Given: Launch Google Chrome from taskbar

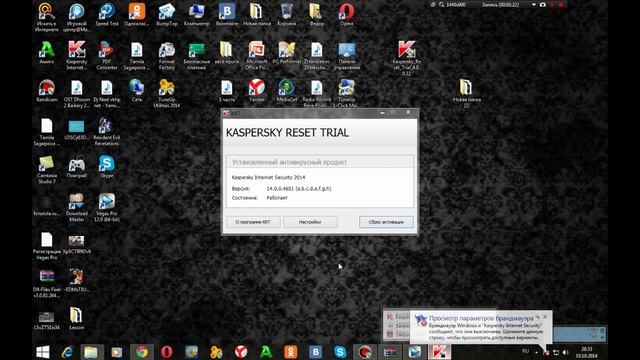Looking at the screenshot, I should click(142, 352).
